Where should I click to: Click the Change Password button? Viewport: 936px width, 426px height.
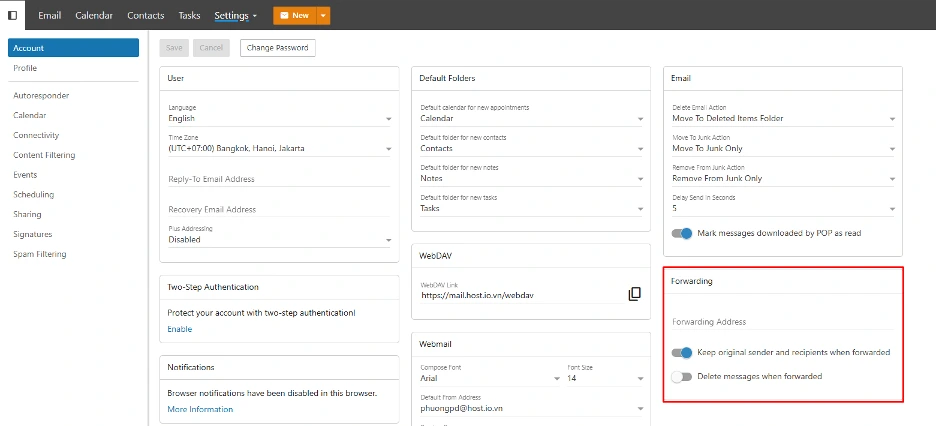point(278,48)
